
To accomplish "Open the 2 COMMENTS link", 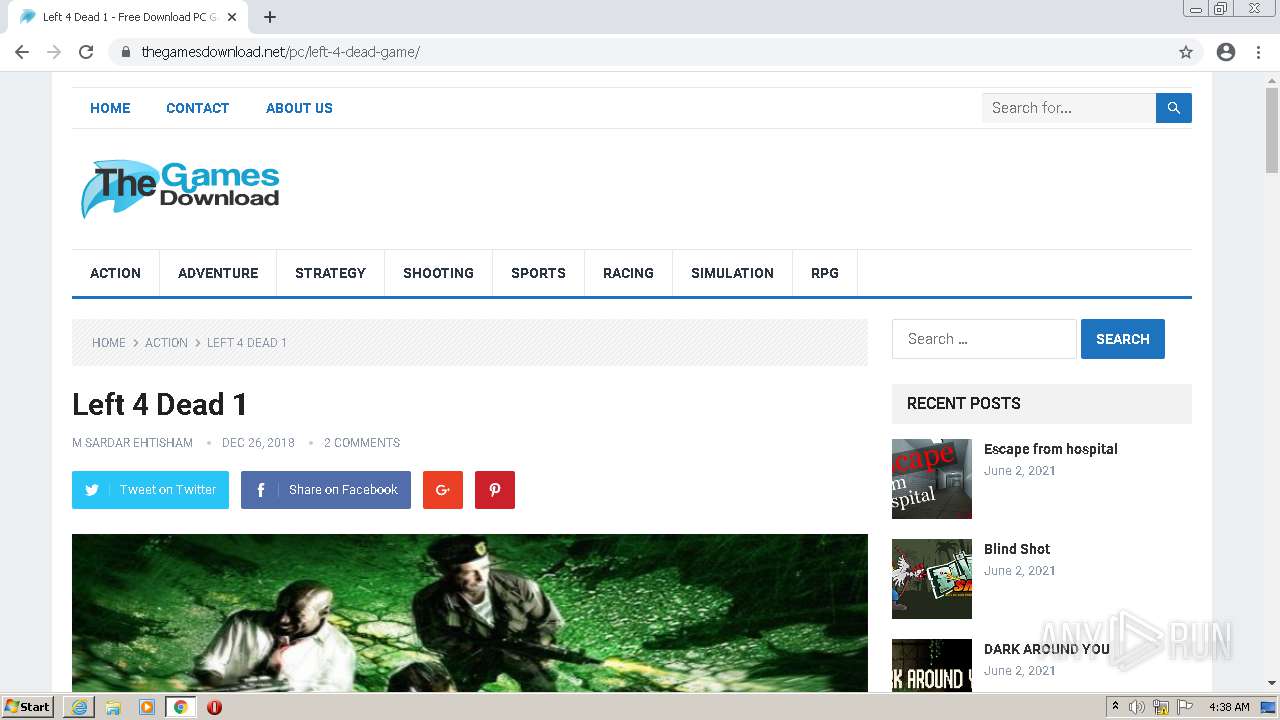I will click(362, 443).
